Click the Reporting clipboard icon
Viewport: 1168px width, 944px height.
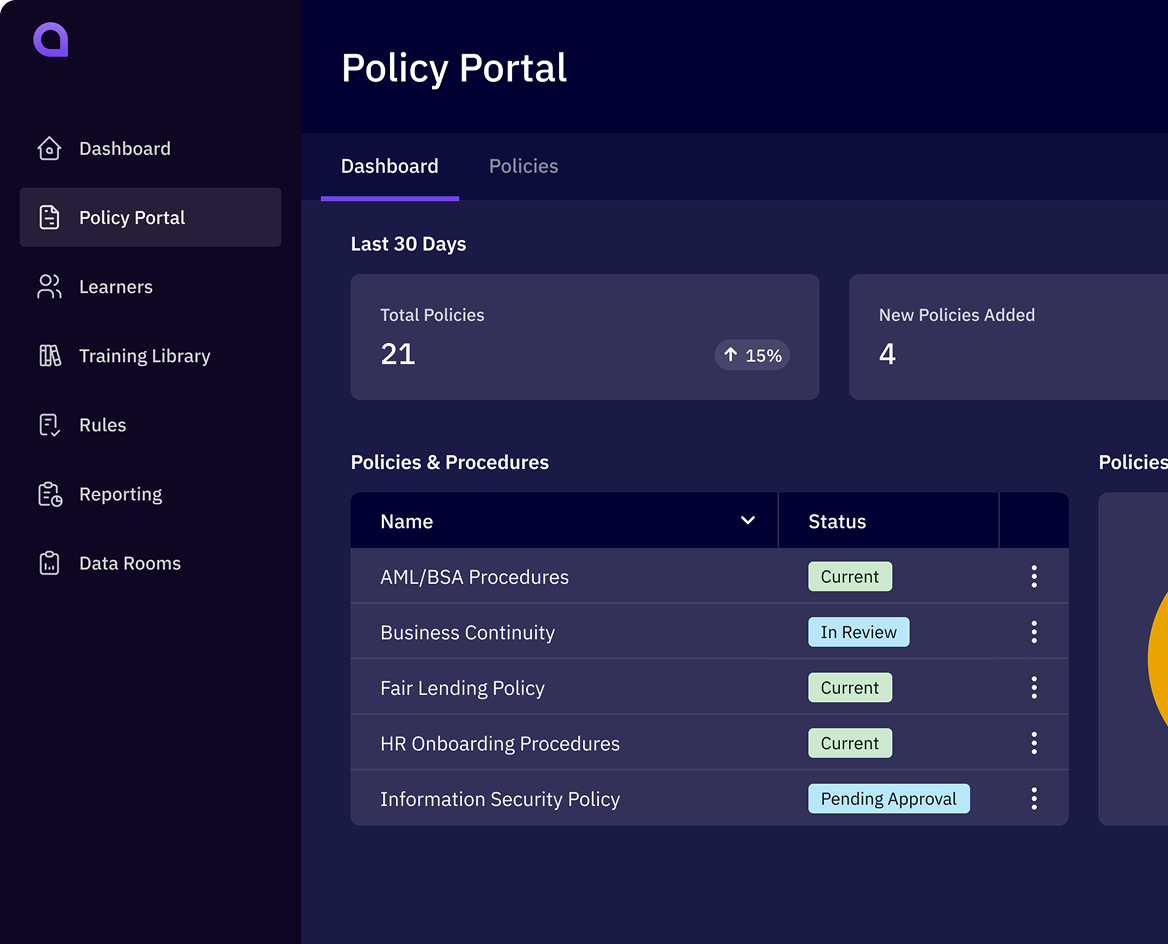click(x=50, y=494)
